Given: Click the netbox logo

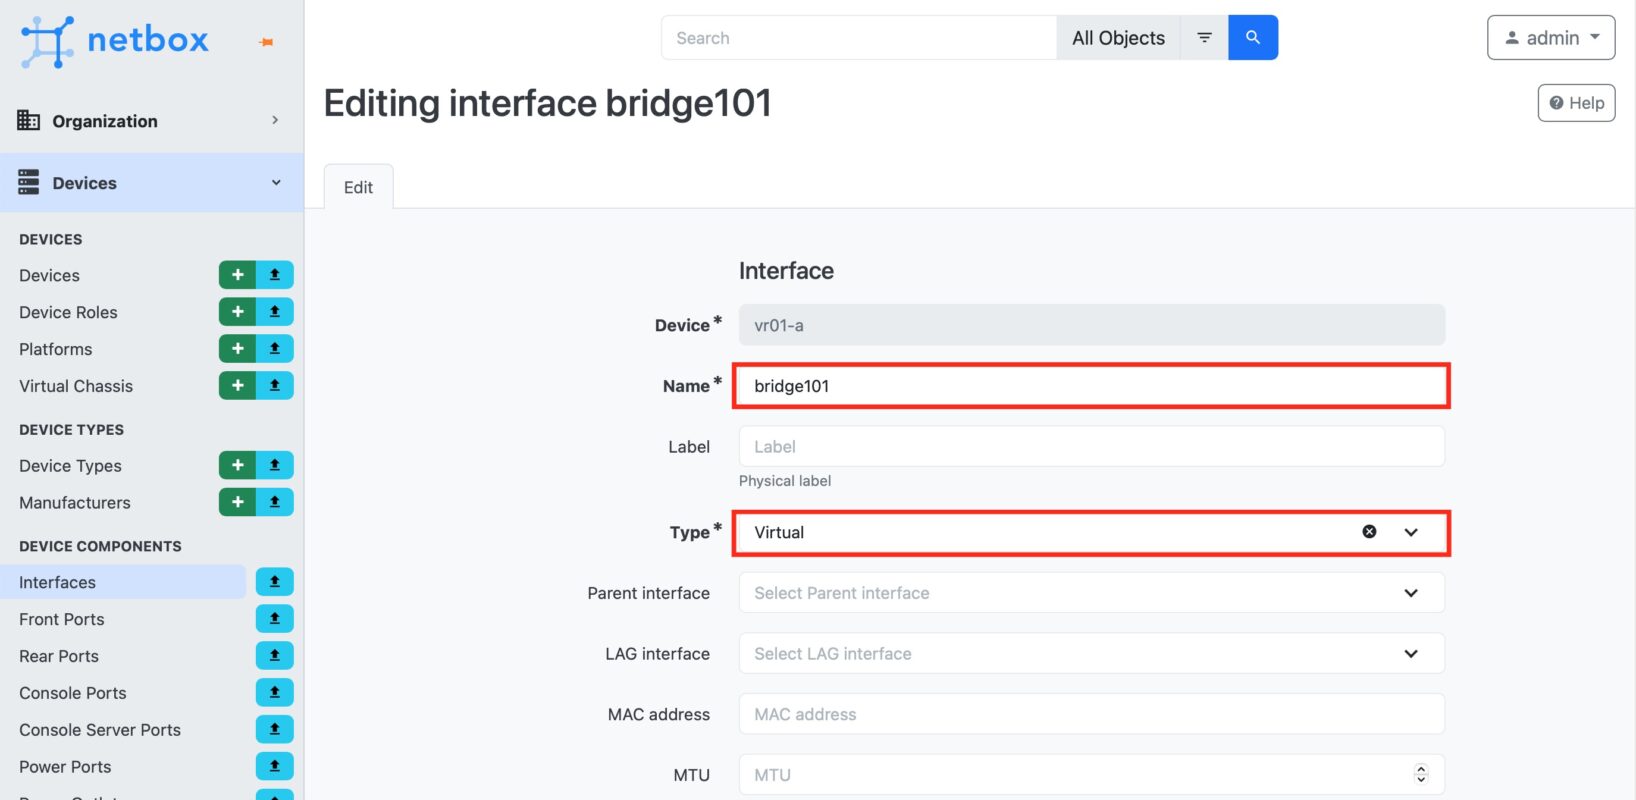Looking at the screenshot, I should click(x=115, y=41).
